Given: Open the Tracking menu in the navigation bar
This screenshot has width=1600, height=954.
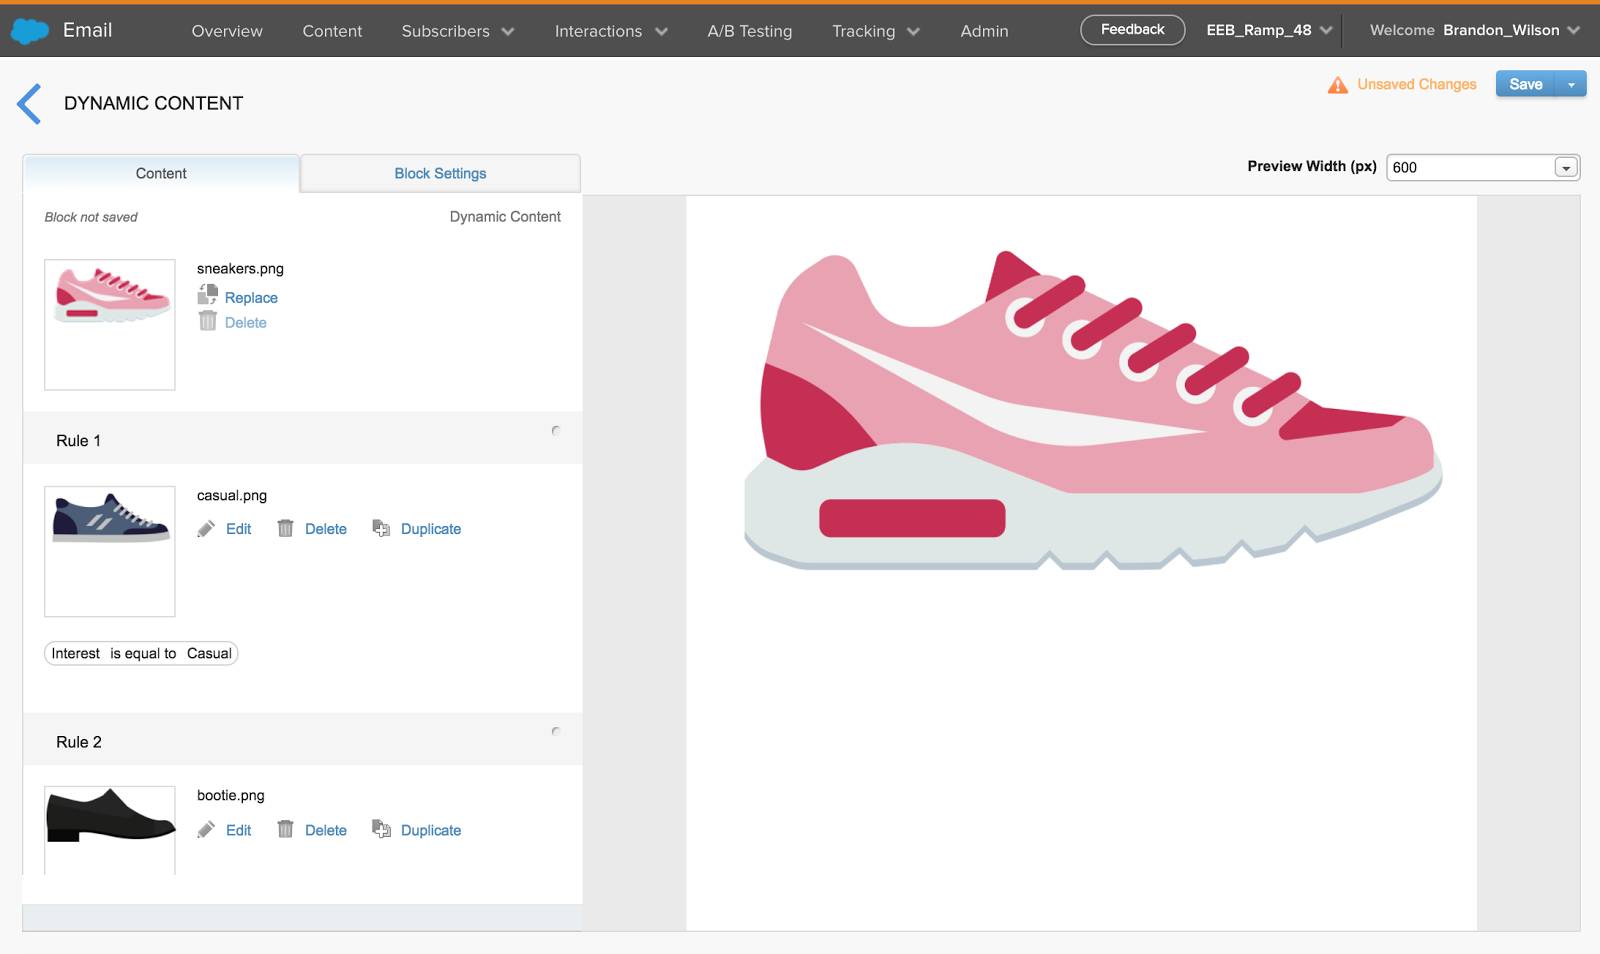Looking at the screenshot, I should pyautogui.click(x=872, y=31).
